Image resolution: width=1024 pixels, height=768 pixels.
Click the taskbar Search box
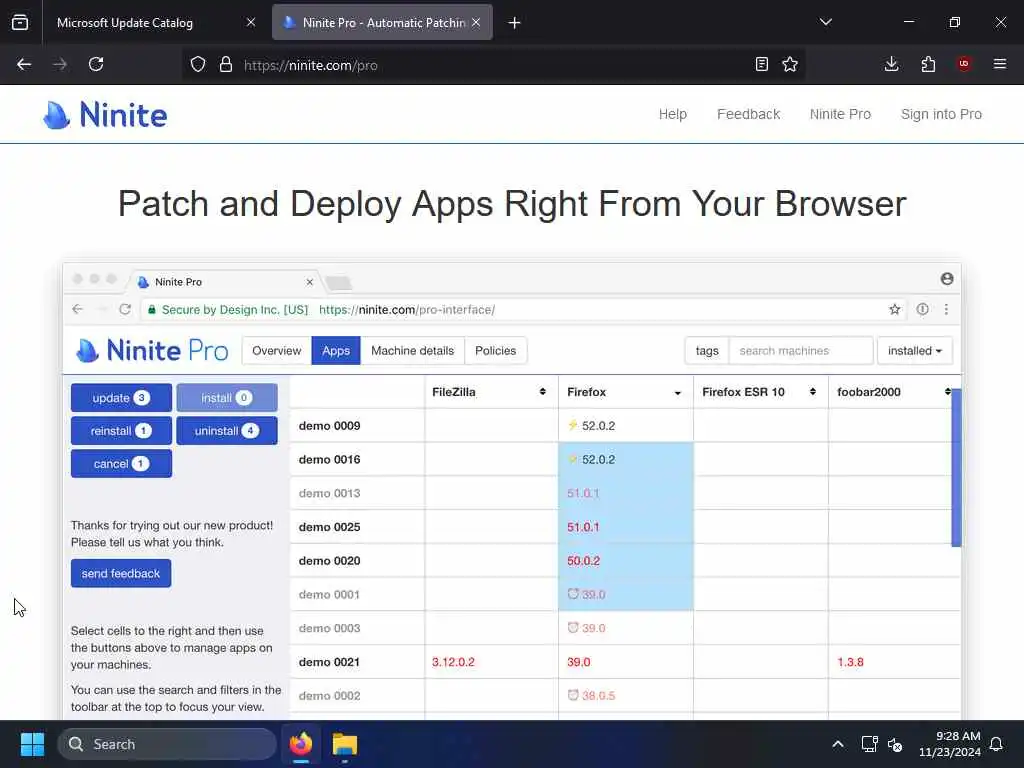(x=167, y=744)
